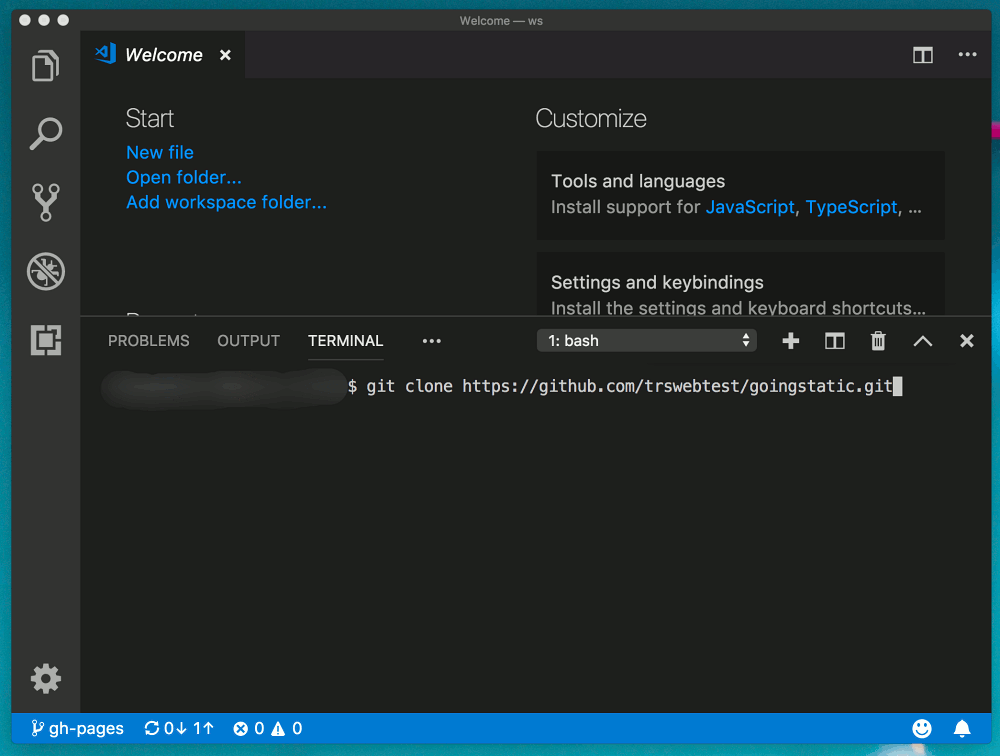Select the TERMINAL panel tab
The height and width of the screenshot is (756, 1000).
coord(346,341)
